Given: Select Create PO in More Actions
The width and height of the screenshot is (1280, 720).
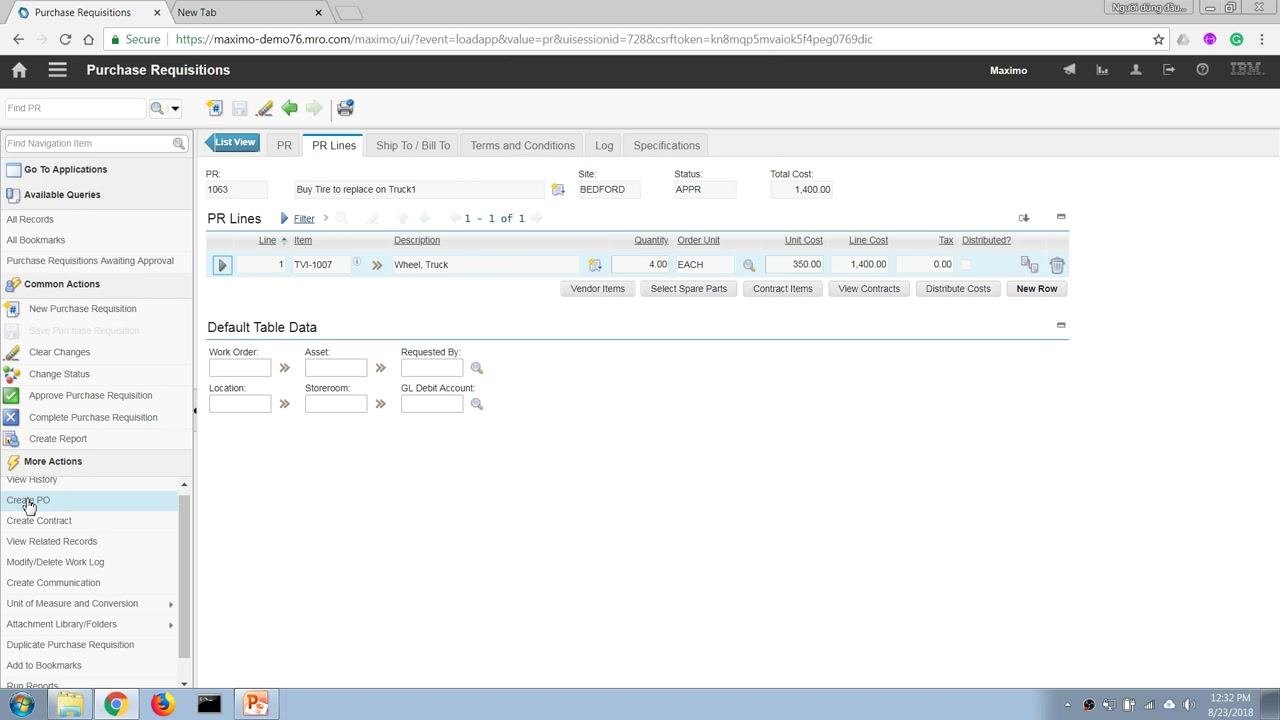Looking at the screenshot, I should (28, 500).
